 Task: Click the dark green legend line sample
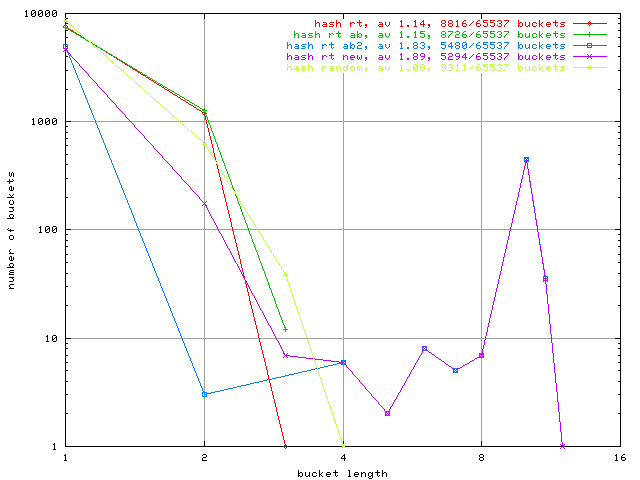589,35
